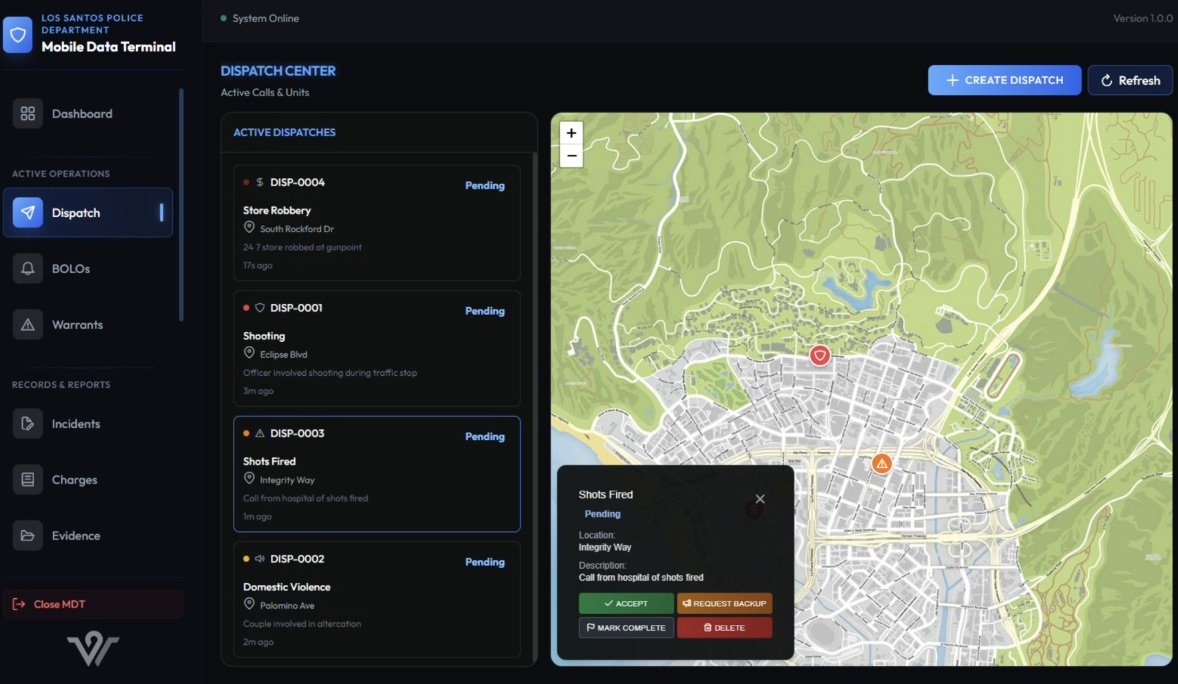Click Close MDT button
Screen dimensions: 1178x684
click(93, 604)
